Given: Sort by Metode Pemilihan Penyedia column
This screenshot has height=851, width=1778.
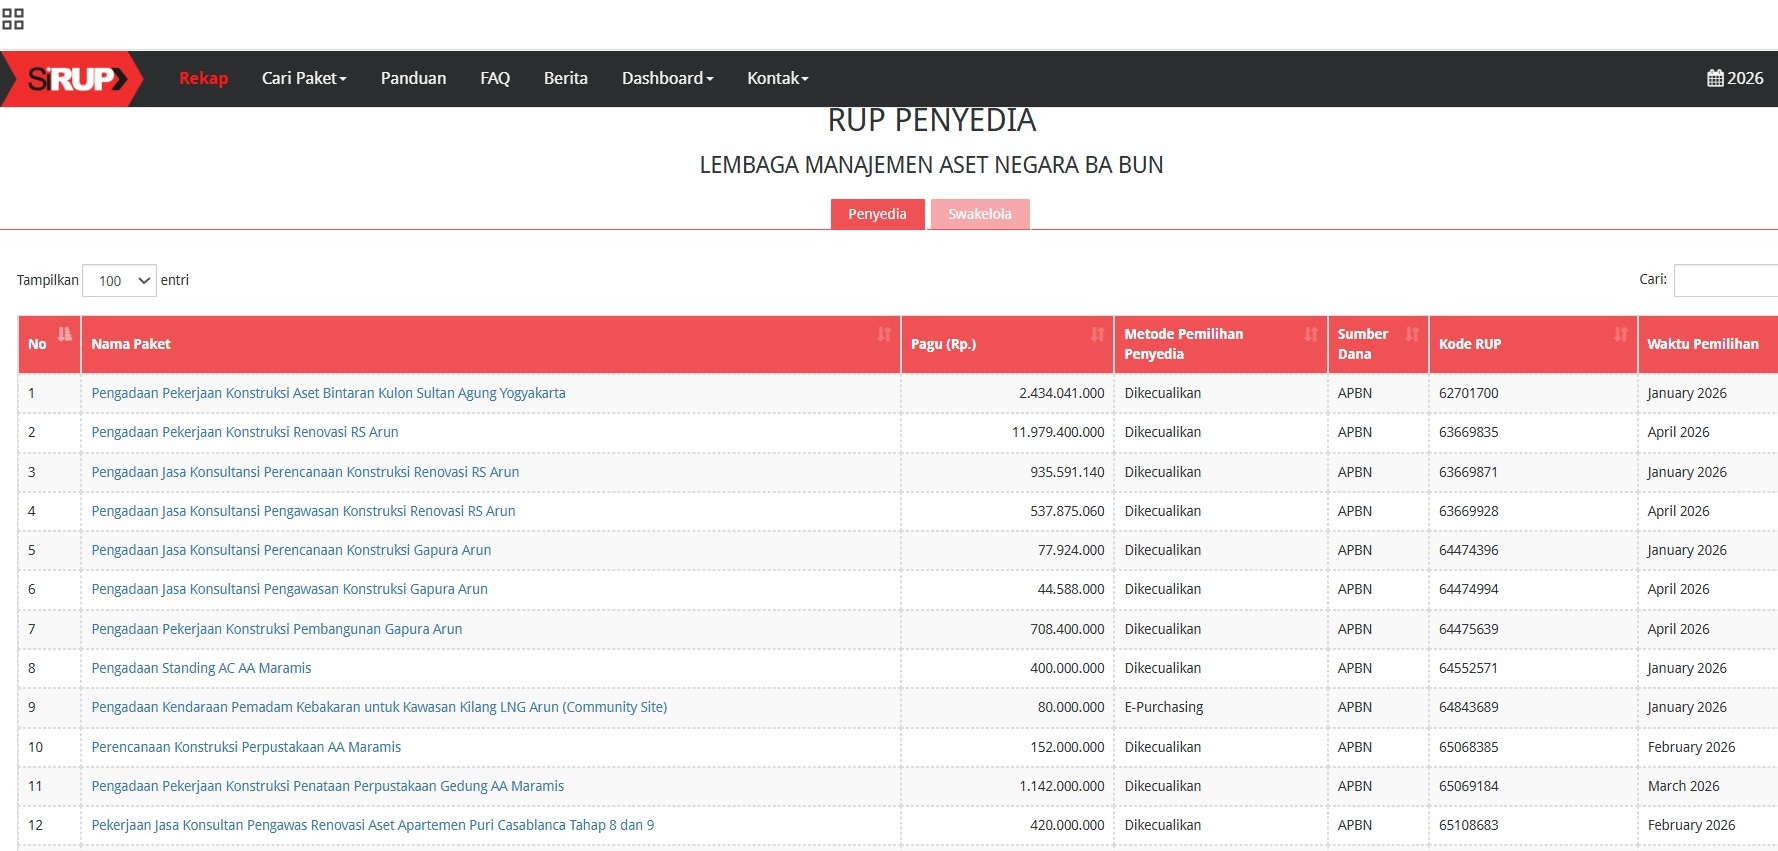Looking at the screenshot, I should (x=1220, y=344).
